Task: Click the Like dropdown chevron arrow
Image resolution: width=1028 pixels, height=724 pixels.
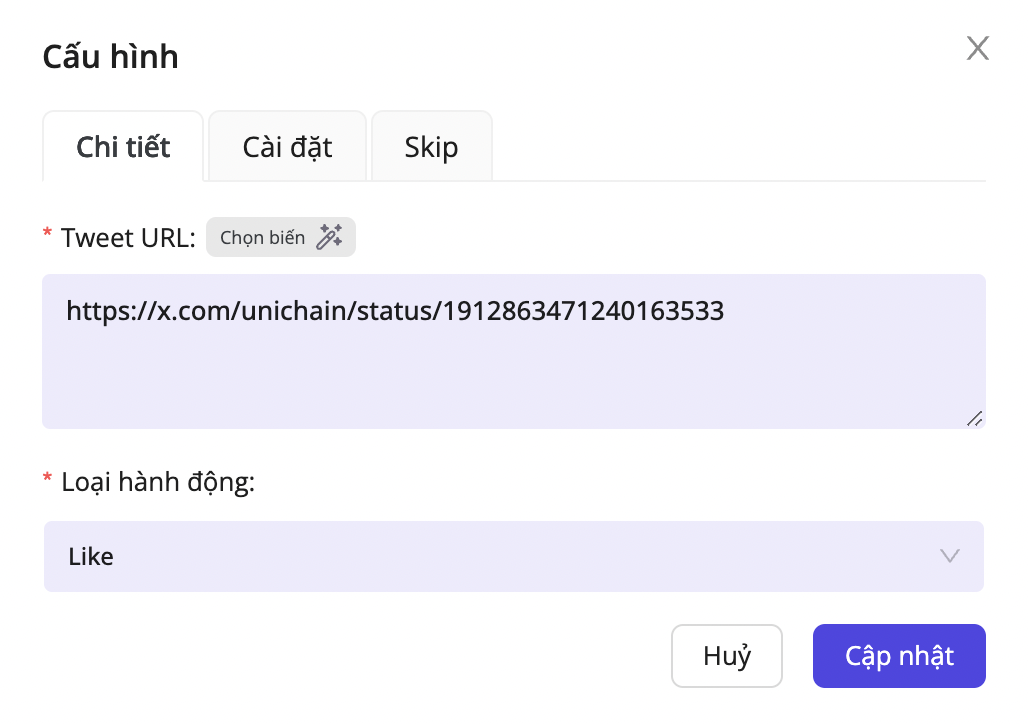Action: [x=949, y=556]
